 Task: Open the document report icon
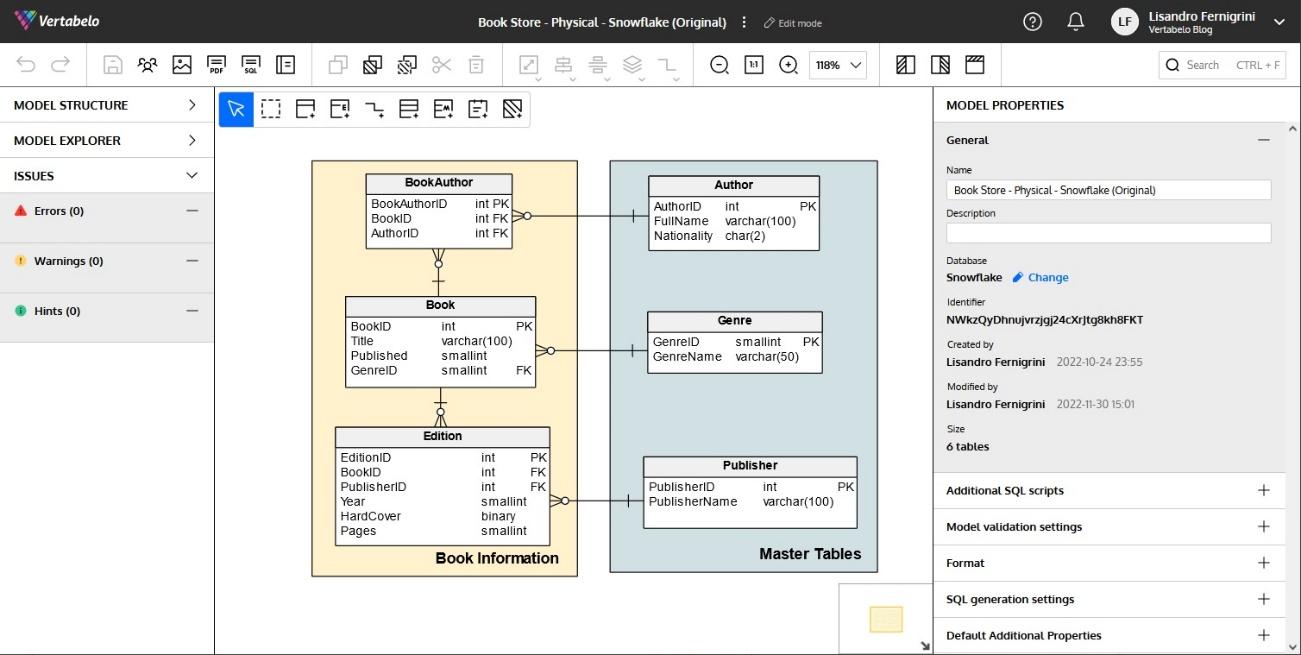point(285,65)
